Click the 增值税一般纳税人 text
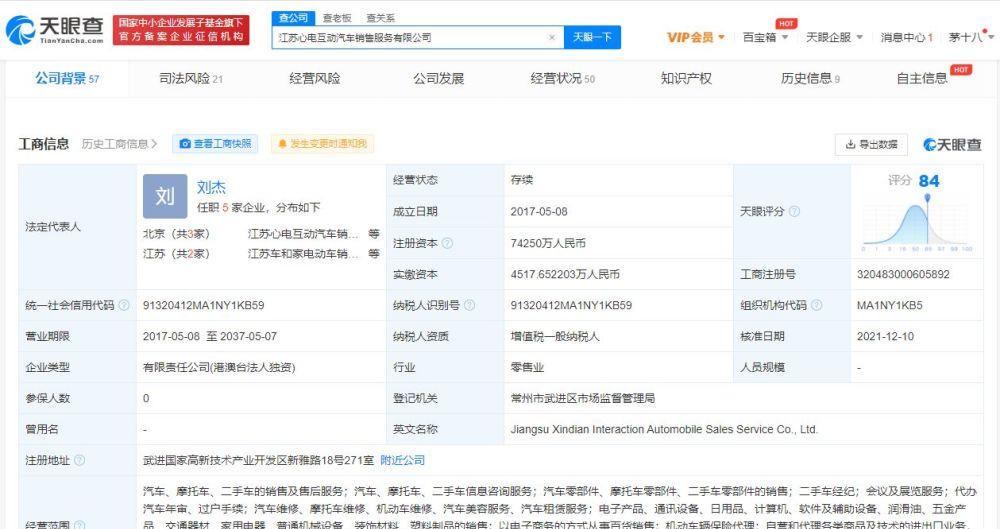Viewport: 1000px width, 529px height. click(x=555, y=336)
